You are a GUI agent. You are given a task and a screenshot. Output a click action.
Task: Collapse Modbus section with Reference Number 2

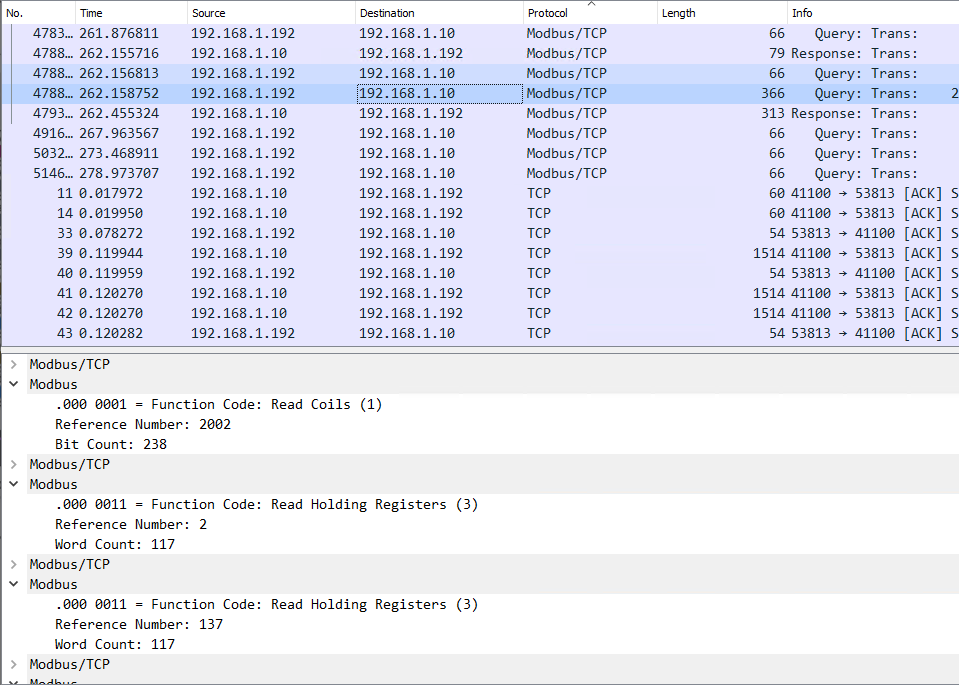(14, 484)
